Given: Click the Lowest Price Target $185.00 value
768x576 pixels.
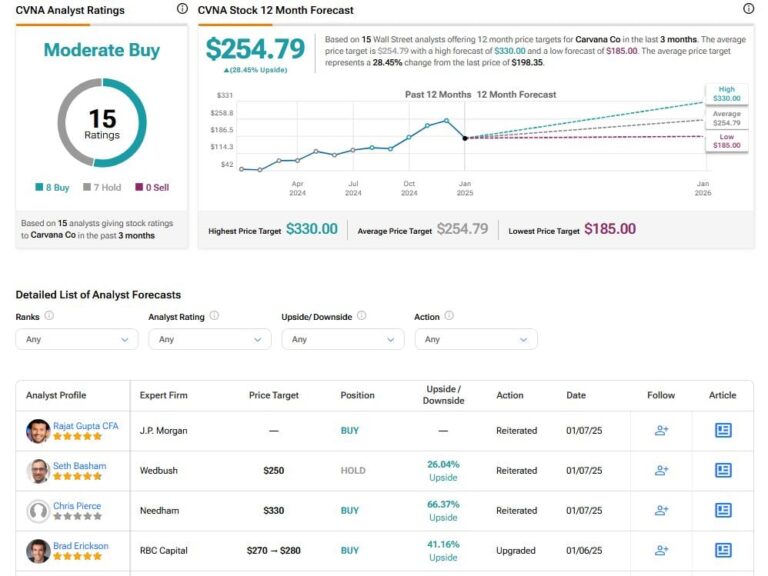Looking at the screenshot, I should click(x=610, y=229).
